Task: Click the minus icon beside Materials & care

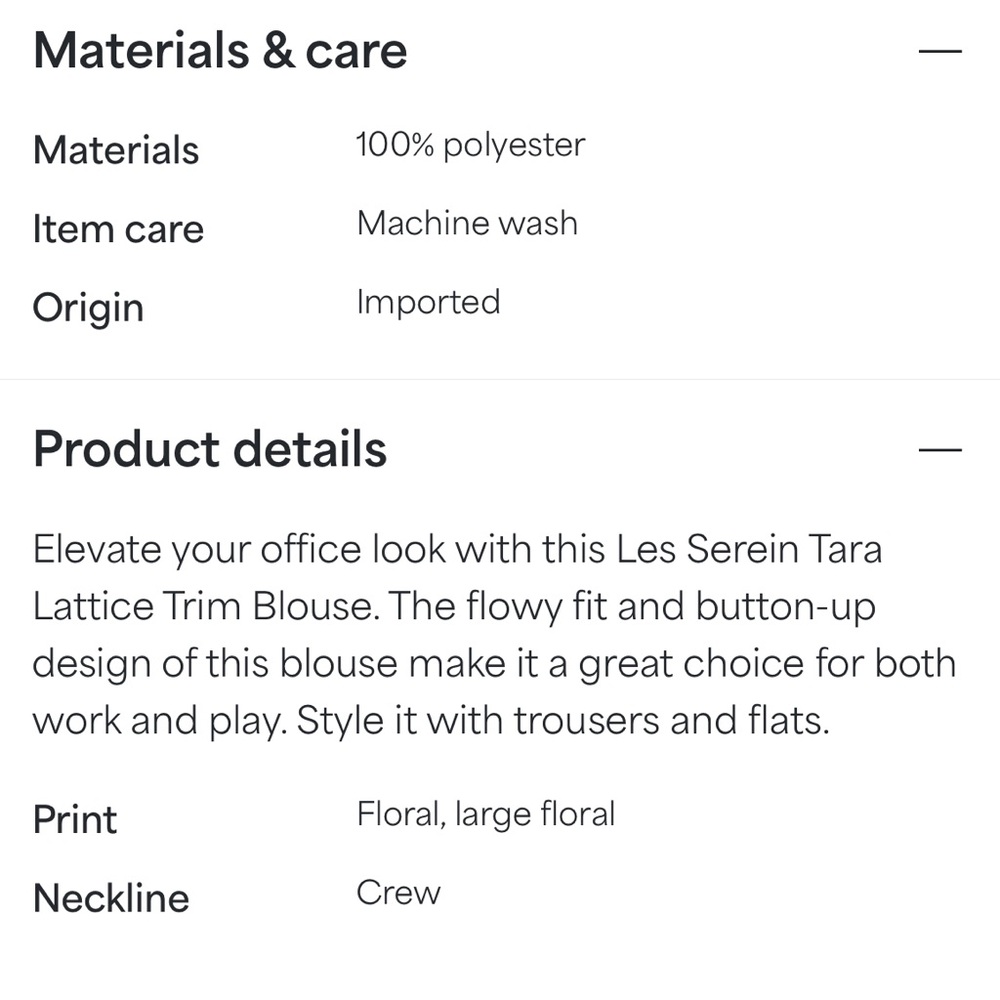Action: coord(941,49)
